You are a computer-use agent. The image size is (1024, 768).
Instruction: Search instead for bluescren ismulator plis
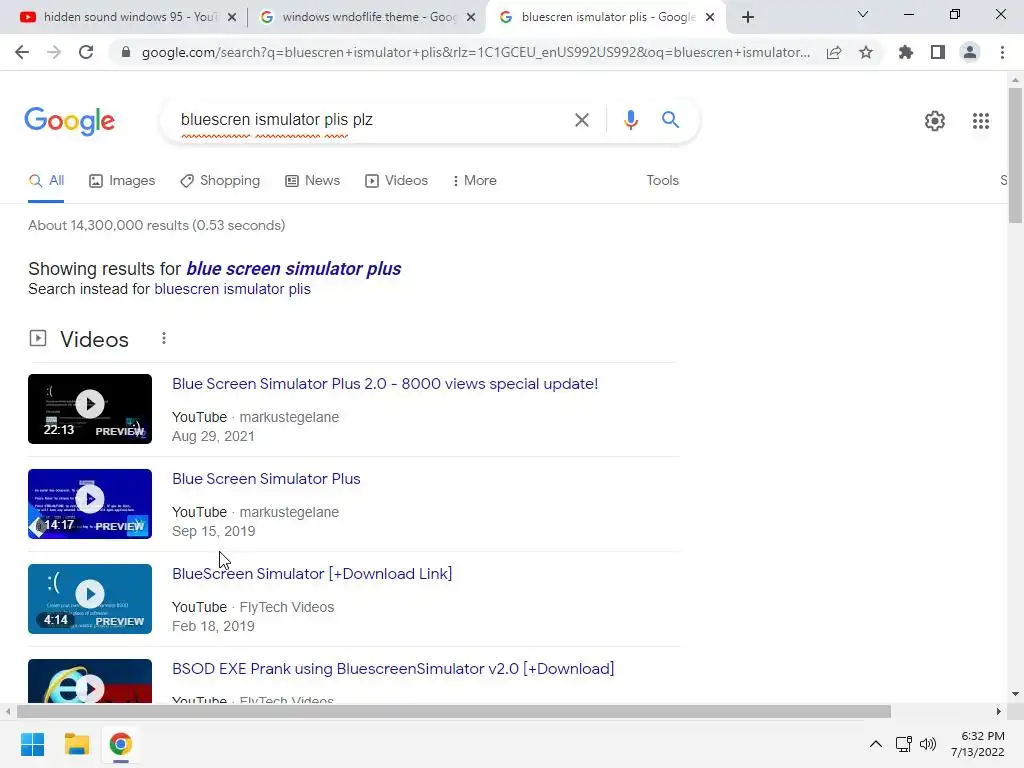pyautogui.click(x=232, y=289)
